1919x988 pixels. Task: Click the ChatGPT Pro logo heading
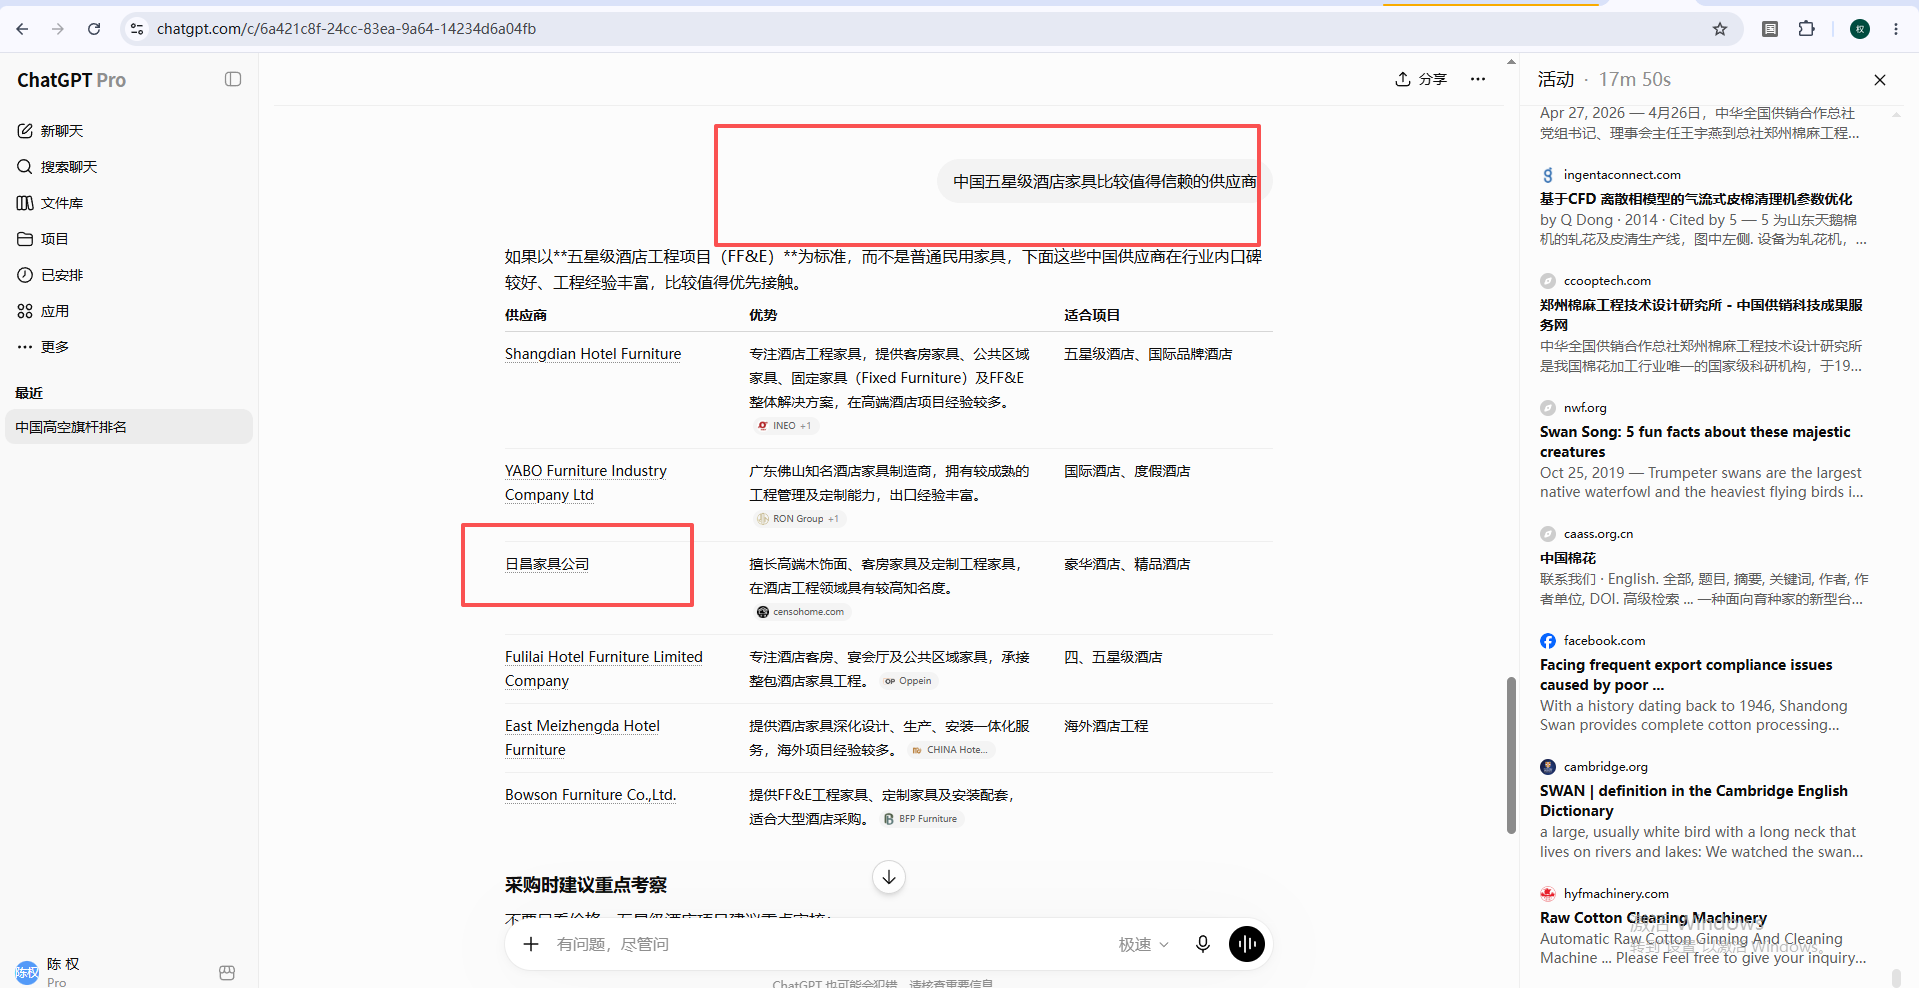click(71, 80)
